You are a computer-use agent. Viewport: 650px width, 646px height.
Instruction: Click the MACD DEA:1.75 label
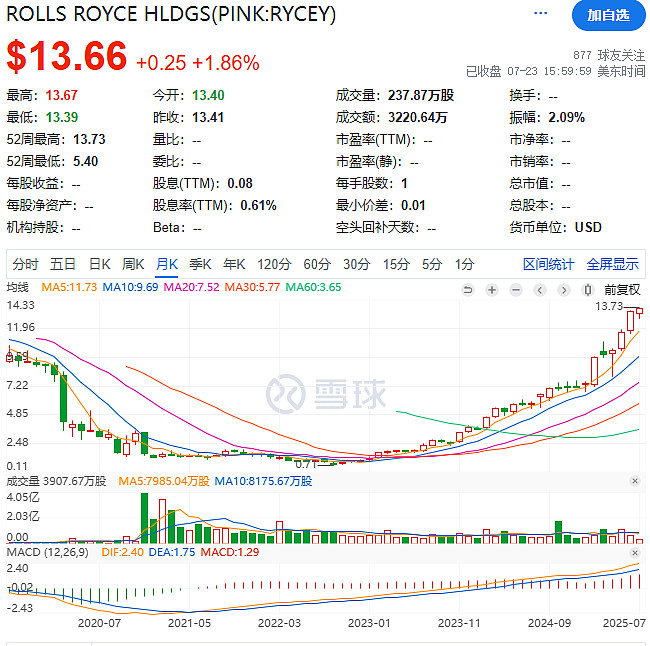tap(172, 552)
